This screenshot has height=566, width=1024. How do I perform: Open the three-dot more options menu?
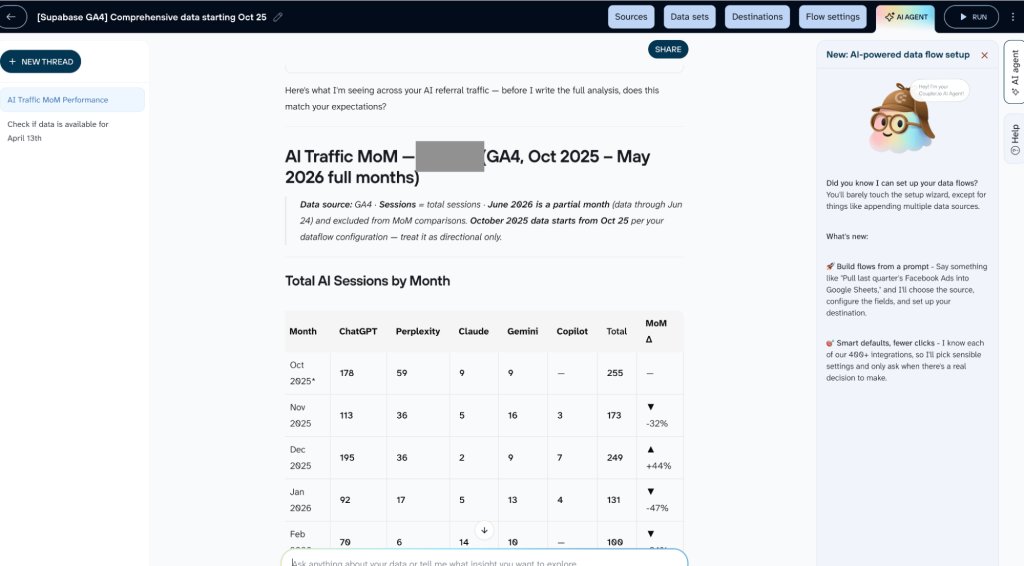tap(1013, 17)
